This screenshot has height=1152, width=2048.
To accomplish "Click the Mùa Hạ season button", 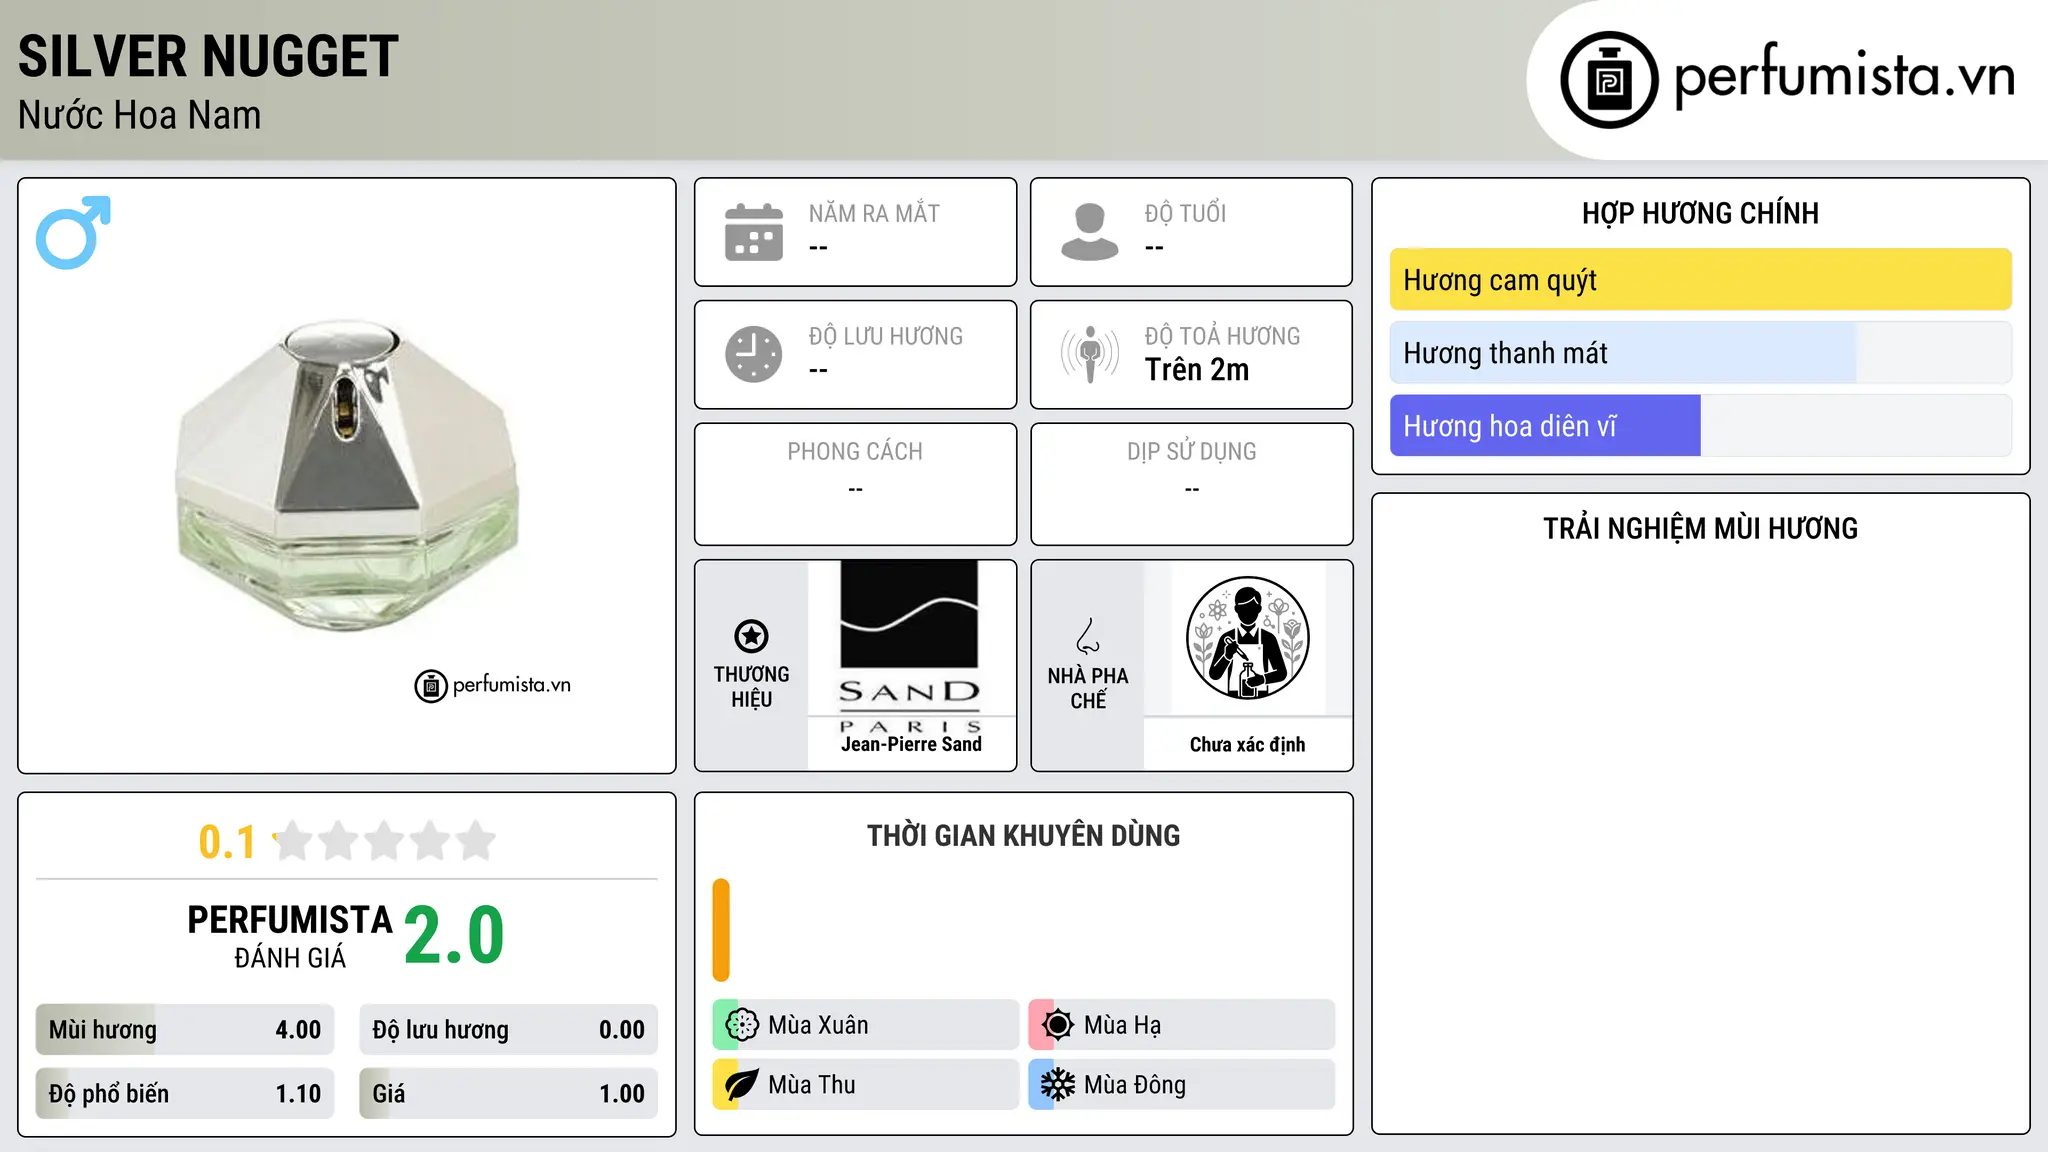I will [1182, 1025].
